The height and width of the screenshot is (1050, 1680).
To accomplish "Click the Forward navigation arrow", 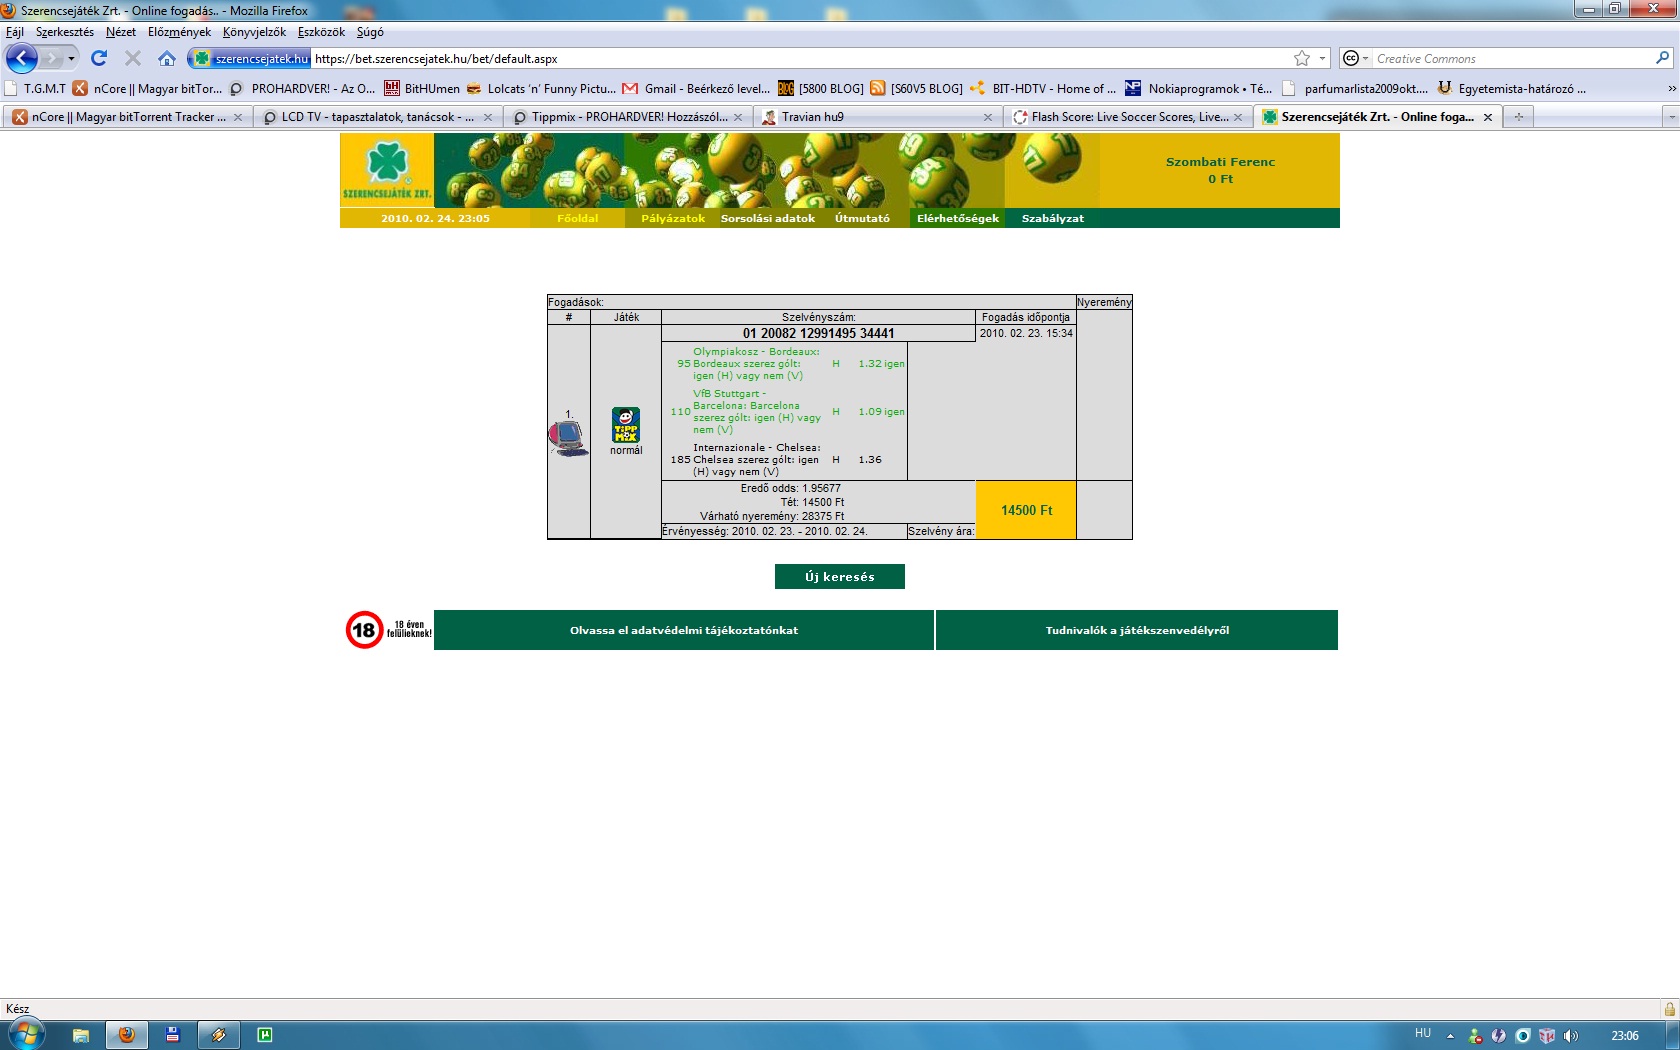I will click(x=51, y=58).
